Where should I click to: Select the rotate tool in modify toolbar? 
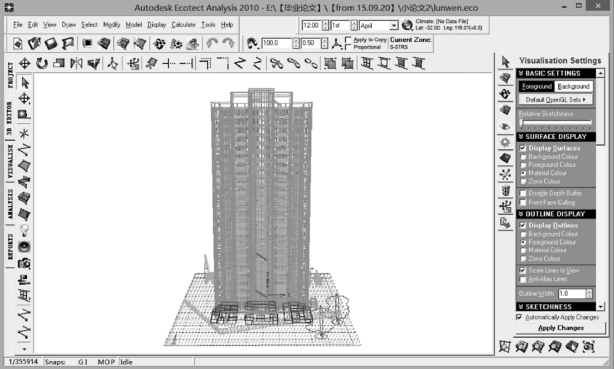coord(42,63)
